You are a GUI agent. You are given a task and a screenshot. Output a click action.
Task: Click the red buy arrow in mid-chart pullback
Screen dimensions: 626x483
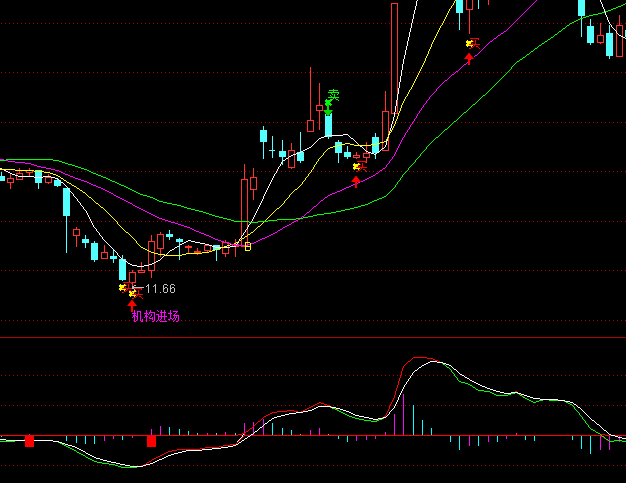356,181
